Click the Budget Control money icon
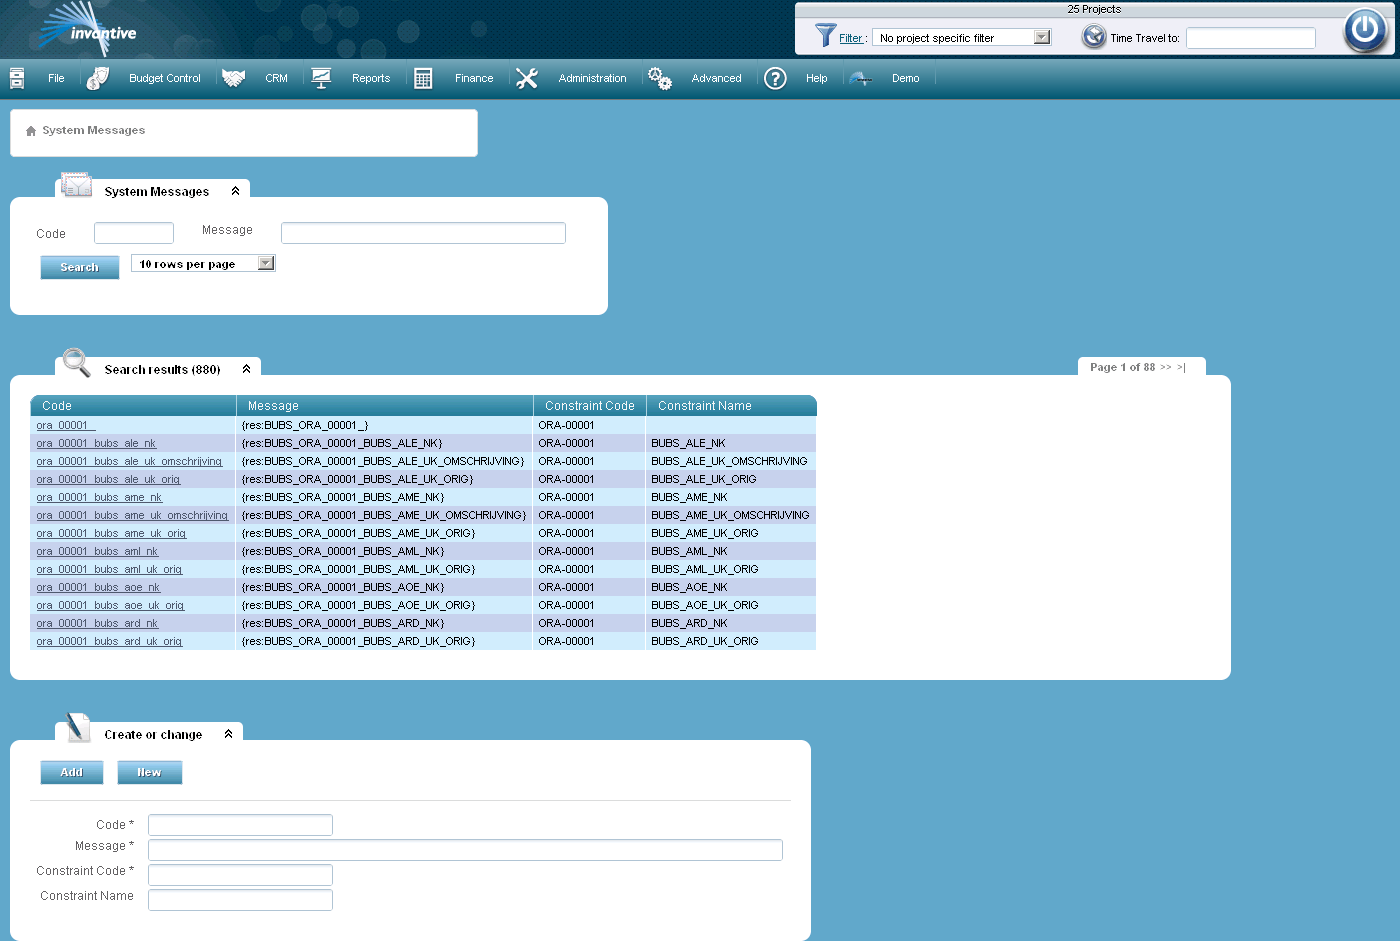 click(x=97, y=78)
